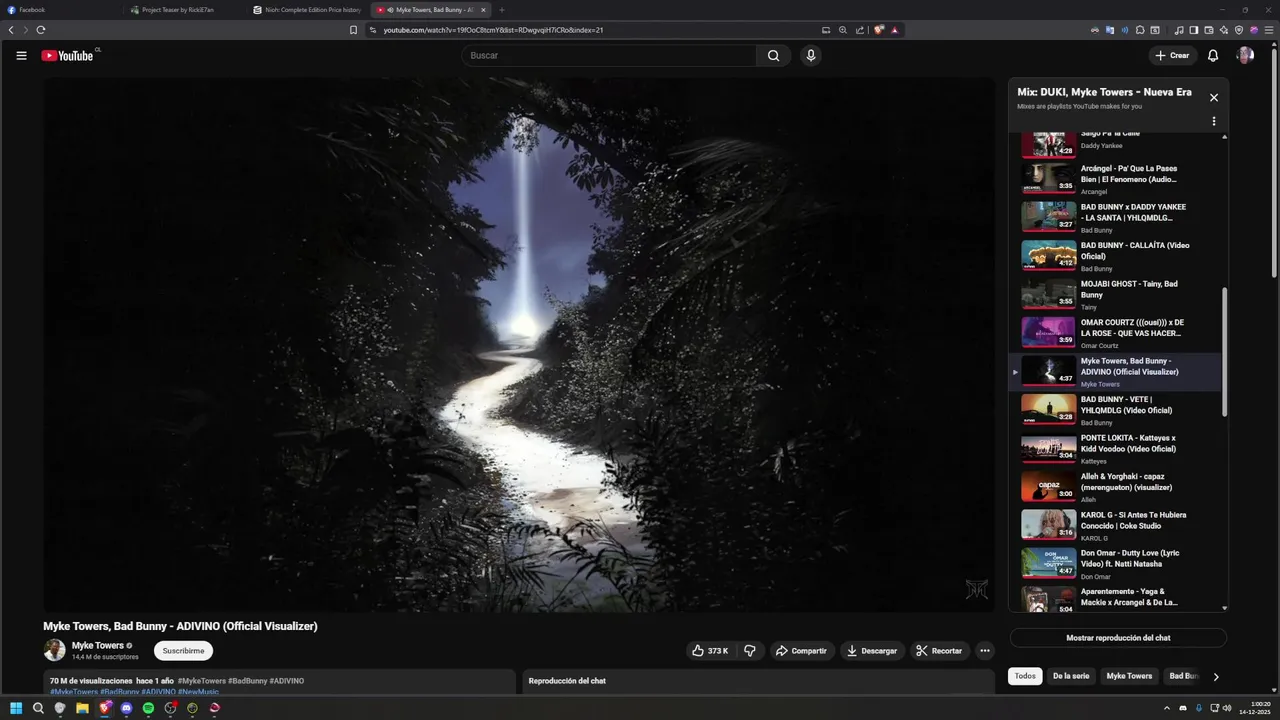Screen dimensions: 1280x720
Task: Open Mix playlist three-dot options menu
Action: point(1214,121)
